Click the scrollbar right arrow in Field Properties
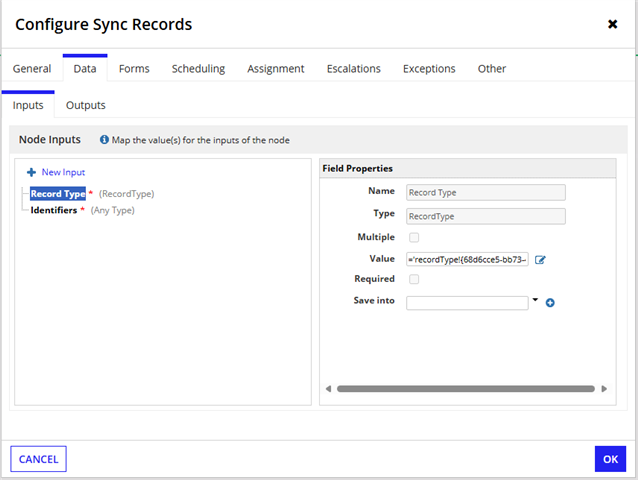 click(603, 389)
